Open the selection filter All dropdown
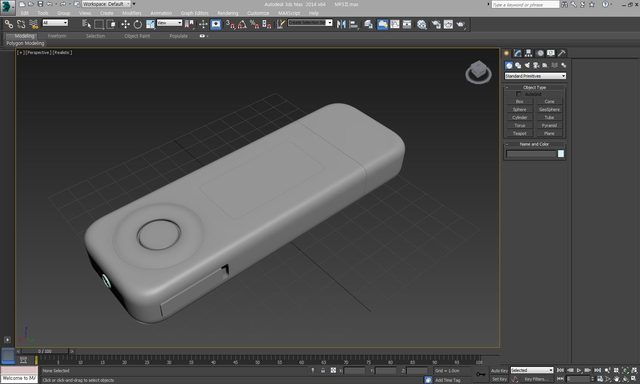Image resolution: width=640 pixels, height=384 pixels. tap(55, 23)
